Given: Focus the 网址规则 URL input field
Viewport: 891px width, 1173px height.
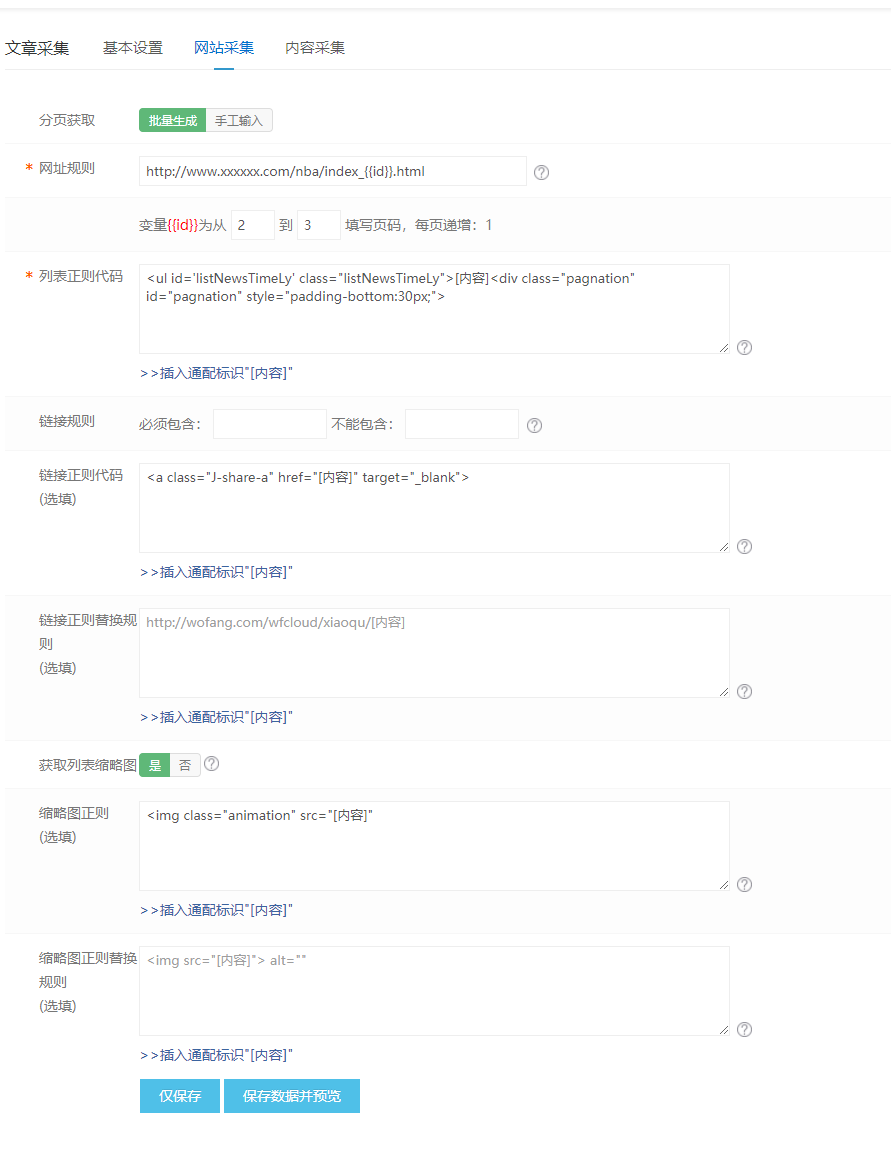Looking at the screenshot, I should tap(333, 171).
